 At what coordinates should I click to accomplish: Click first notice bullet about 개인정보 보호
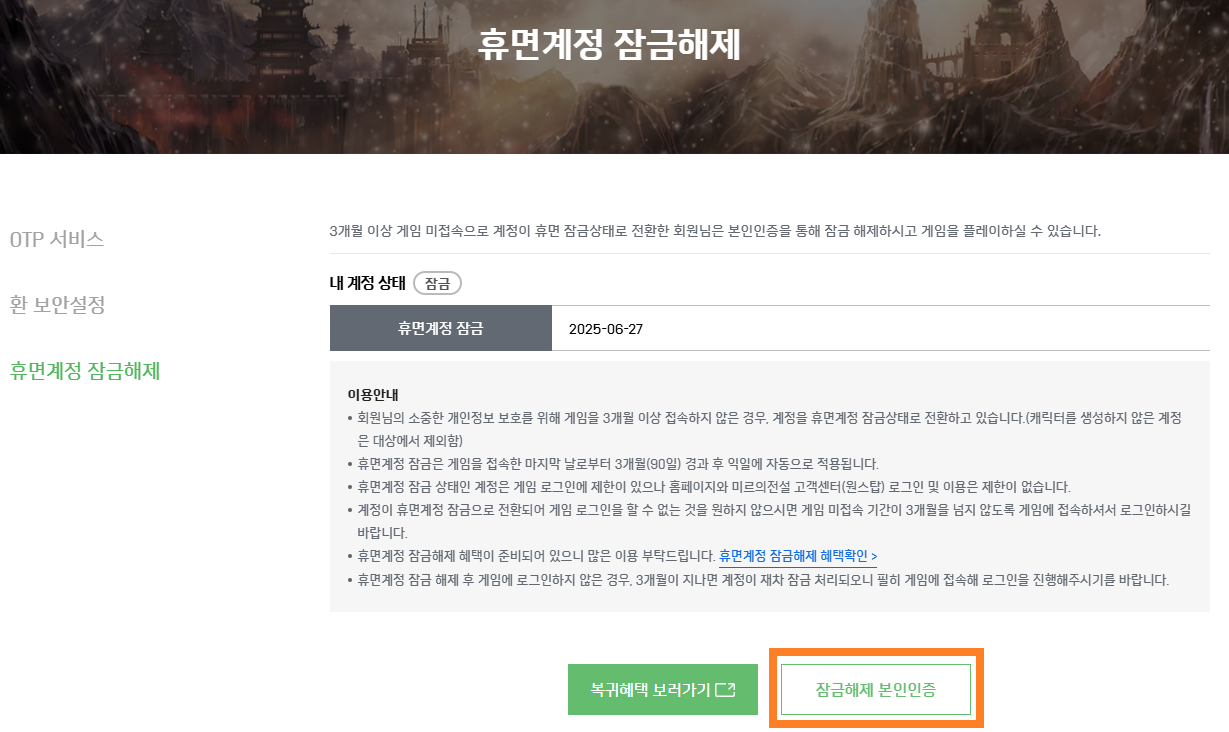[764, 429]
